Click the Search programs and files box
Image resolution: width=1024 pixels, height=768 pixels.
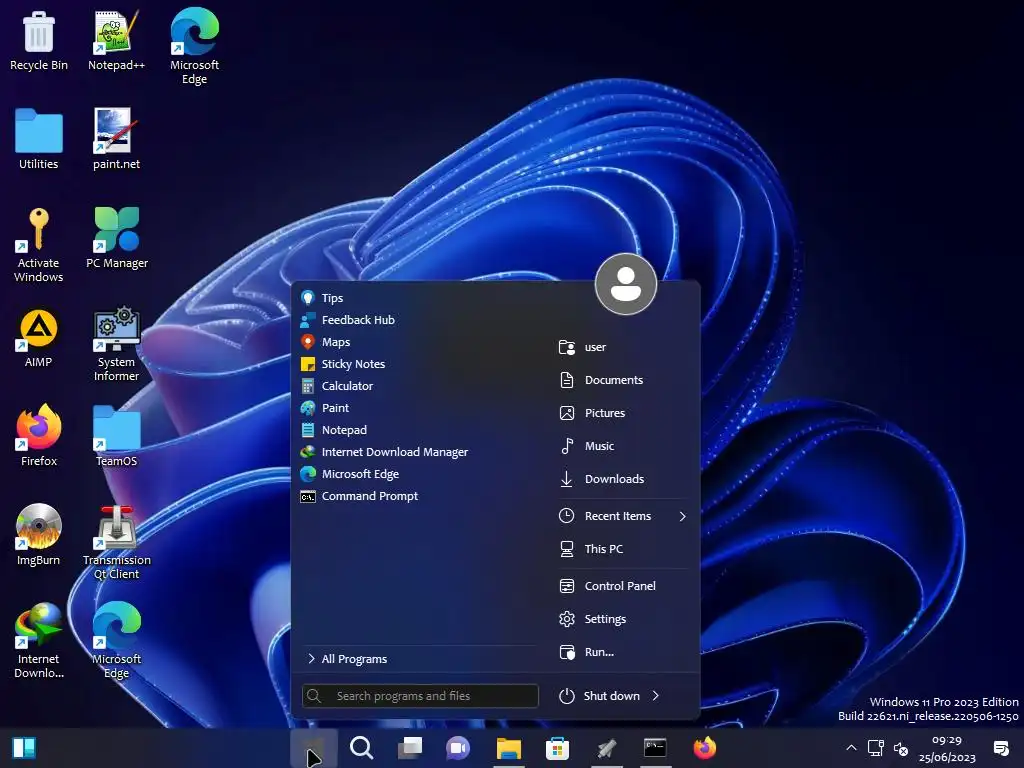420,696
